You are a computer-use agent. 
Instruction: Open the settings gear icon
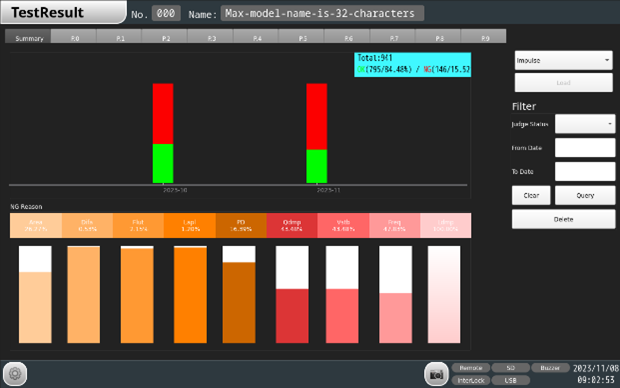coord(15,373)
